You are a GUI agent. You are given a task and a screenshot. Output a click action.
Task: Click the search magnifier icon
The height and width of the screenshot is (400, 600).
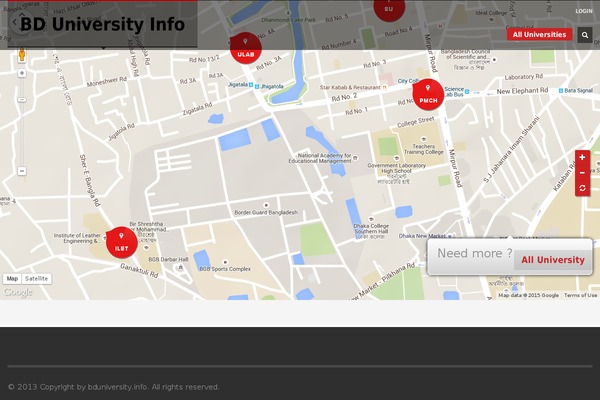(x=585, y=35)
